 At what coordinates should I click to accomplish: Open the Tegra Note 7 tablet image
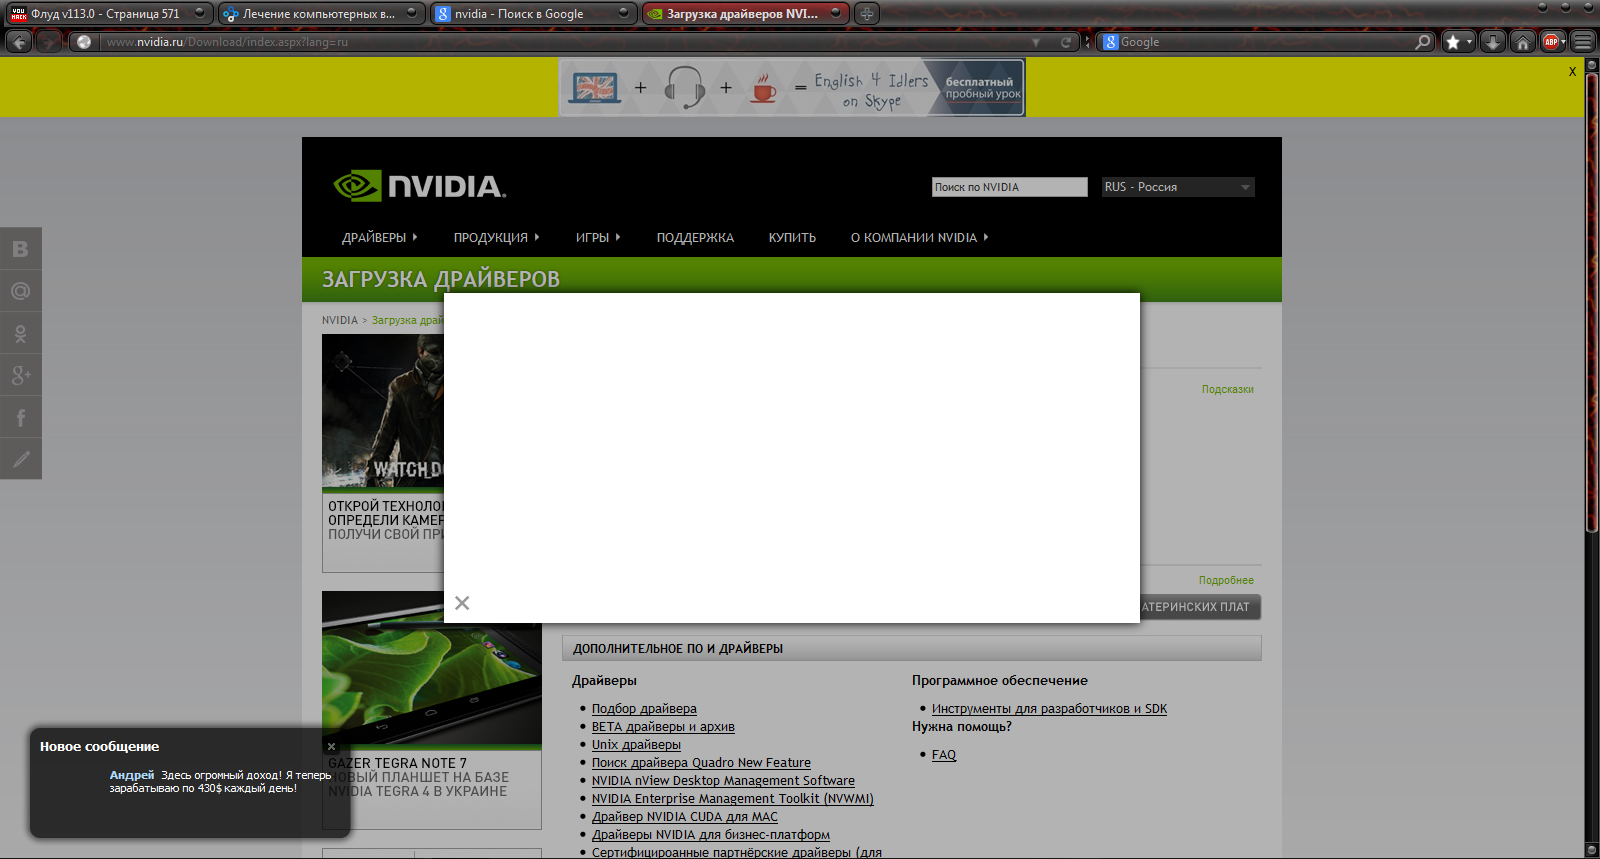(432, 668)
